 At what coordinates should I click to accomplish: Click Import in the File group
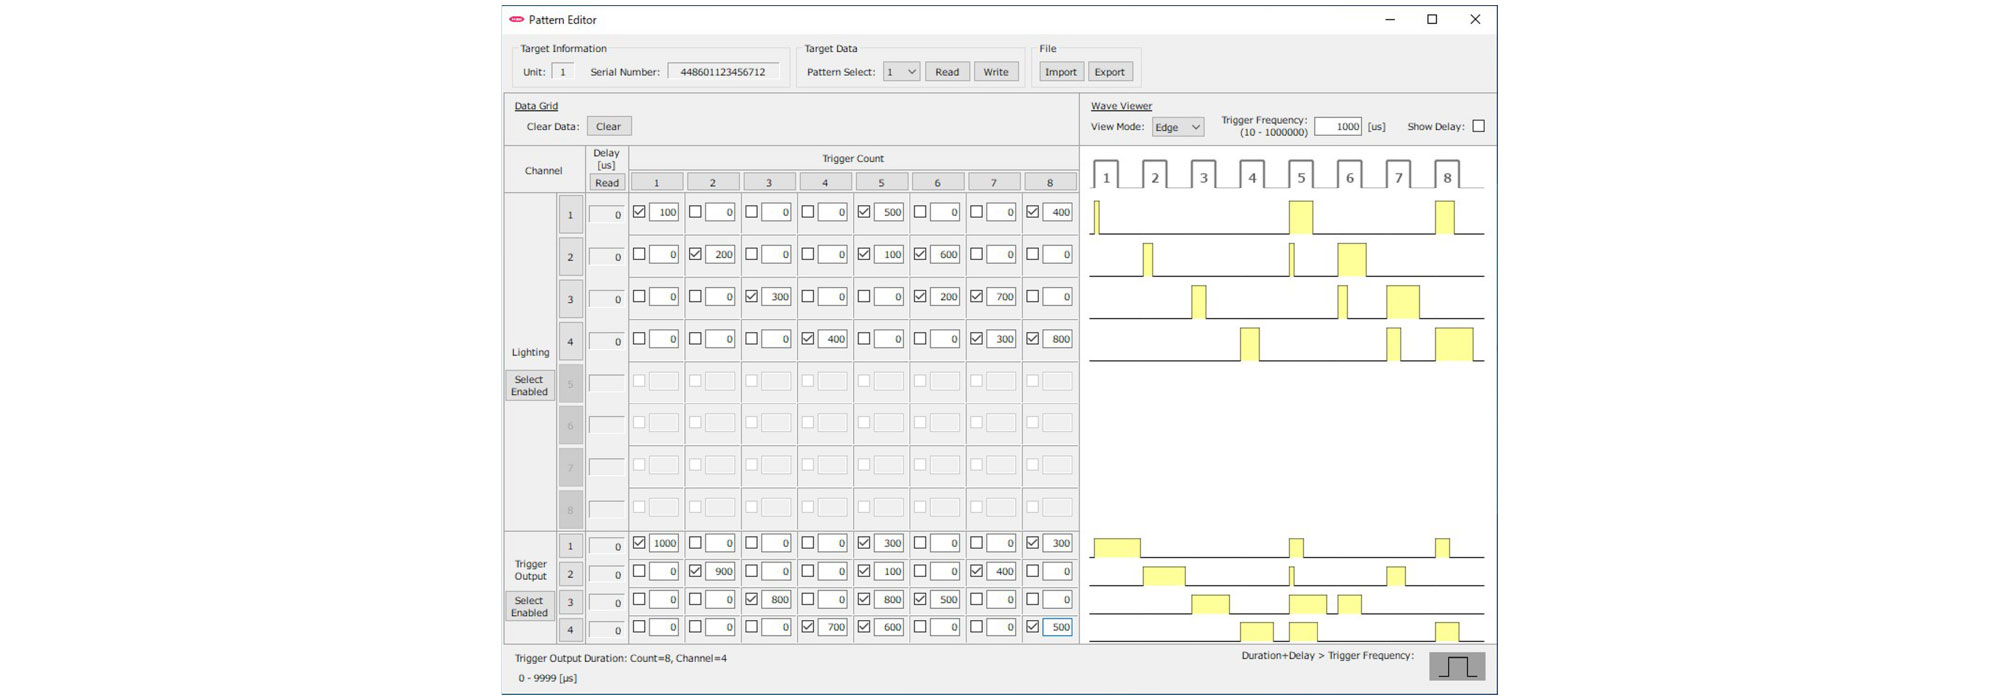pyautogui.click(x=1060, y=72)
